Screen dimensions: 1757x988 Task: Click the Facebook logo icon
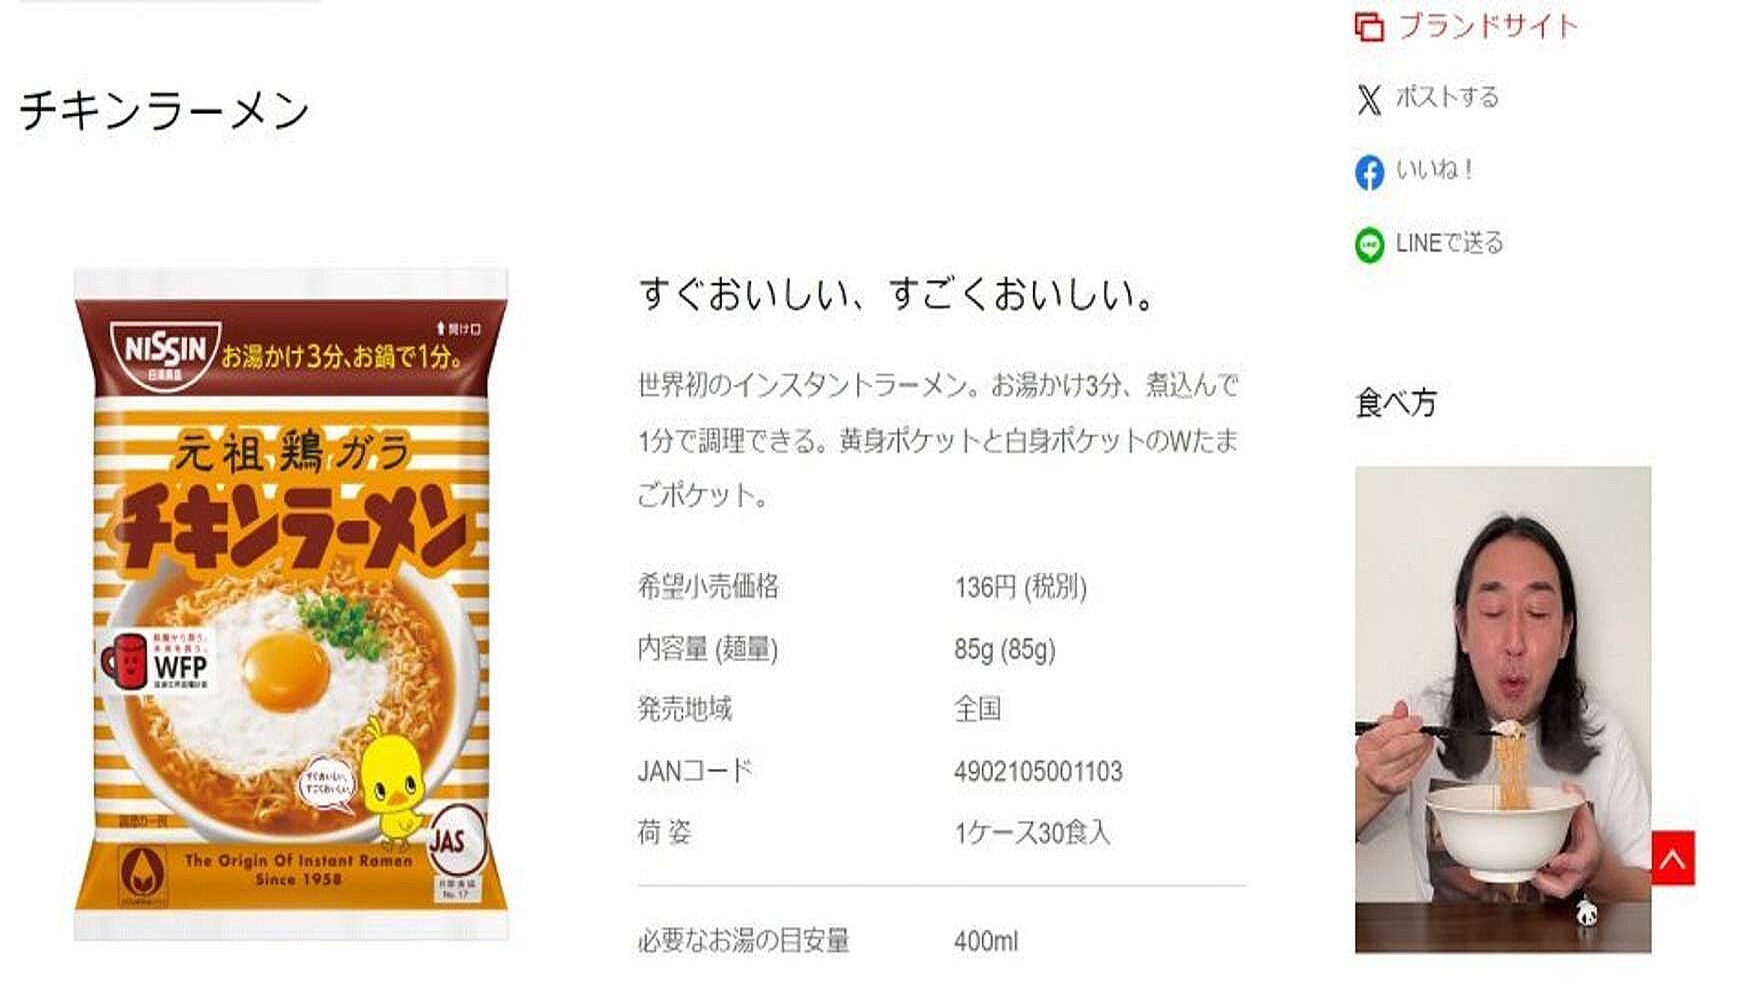pyautogui.click(x=1369, y=172)
